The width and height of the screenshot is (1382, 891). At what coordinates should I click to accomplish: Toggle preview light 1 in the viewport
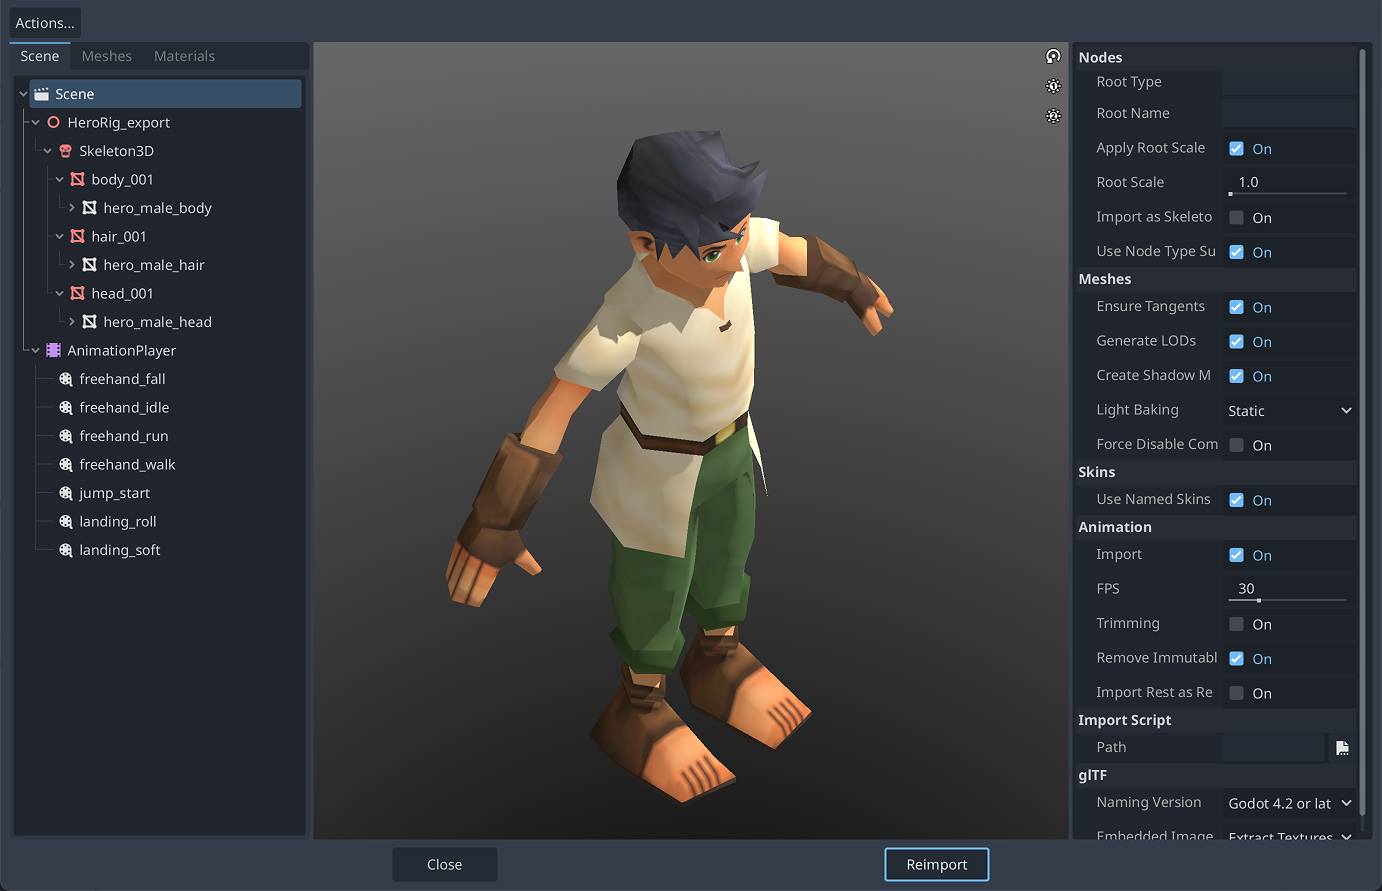[1053, 86]
